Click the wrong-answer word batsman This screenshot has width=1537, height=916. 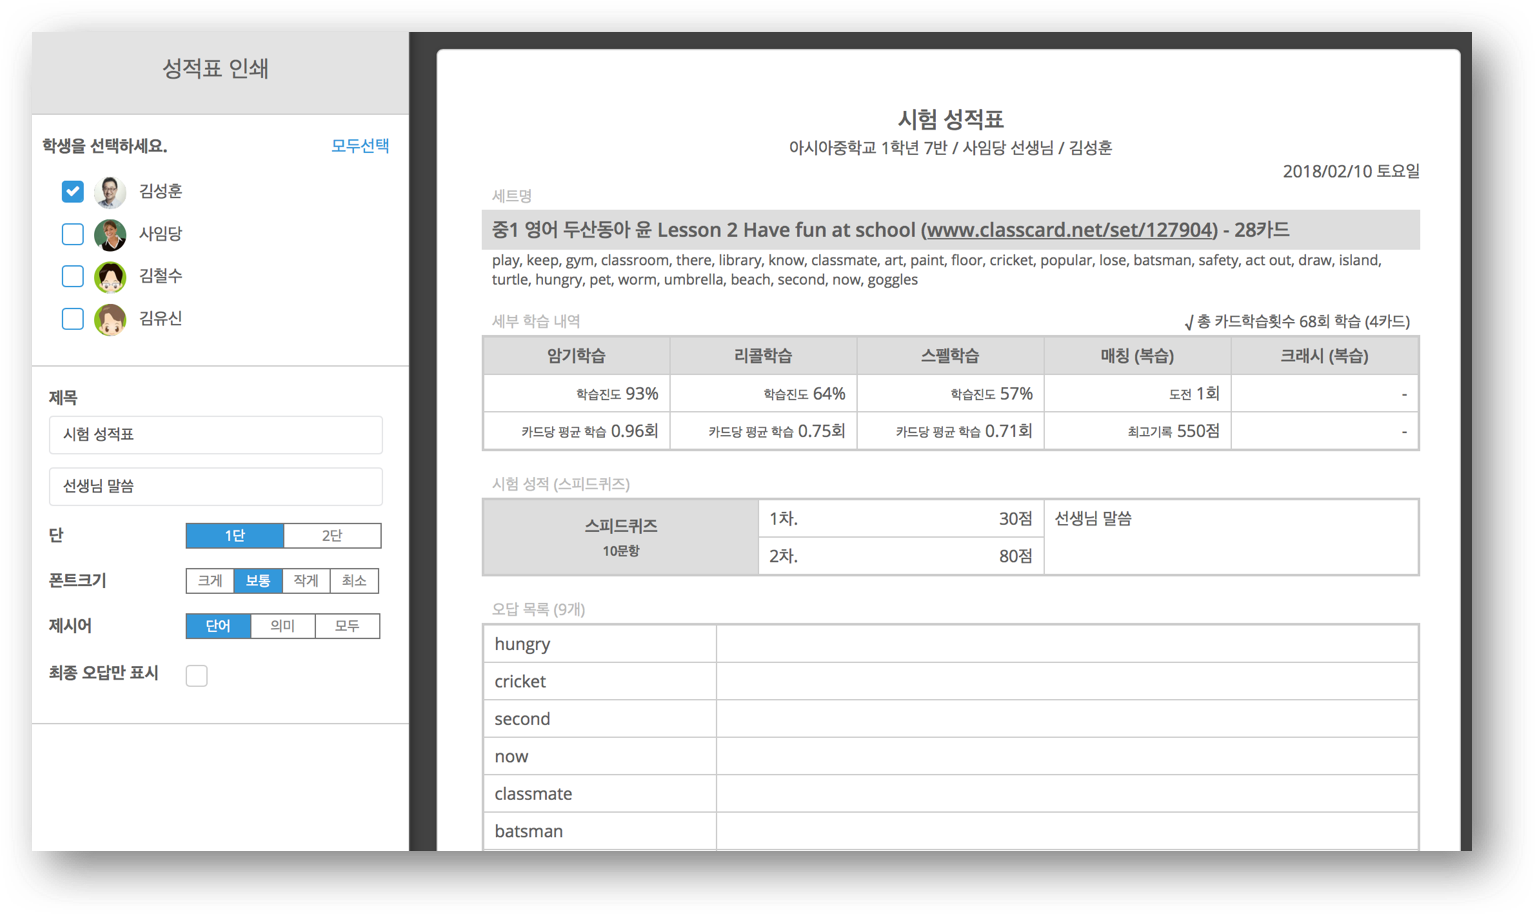click(528, 831)
